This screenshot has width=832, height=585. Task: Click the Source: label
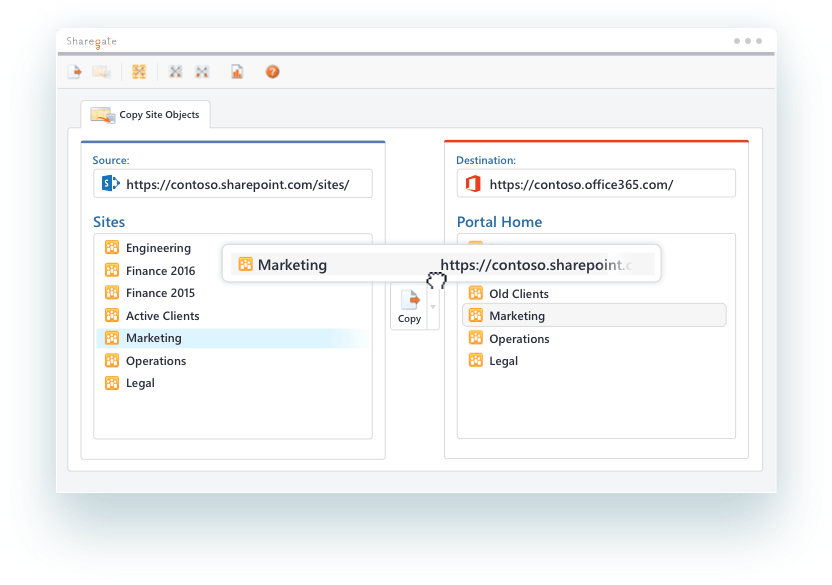[x=111, y=160]
